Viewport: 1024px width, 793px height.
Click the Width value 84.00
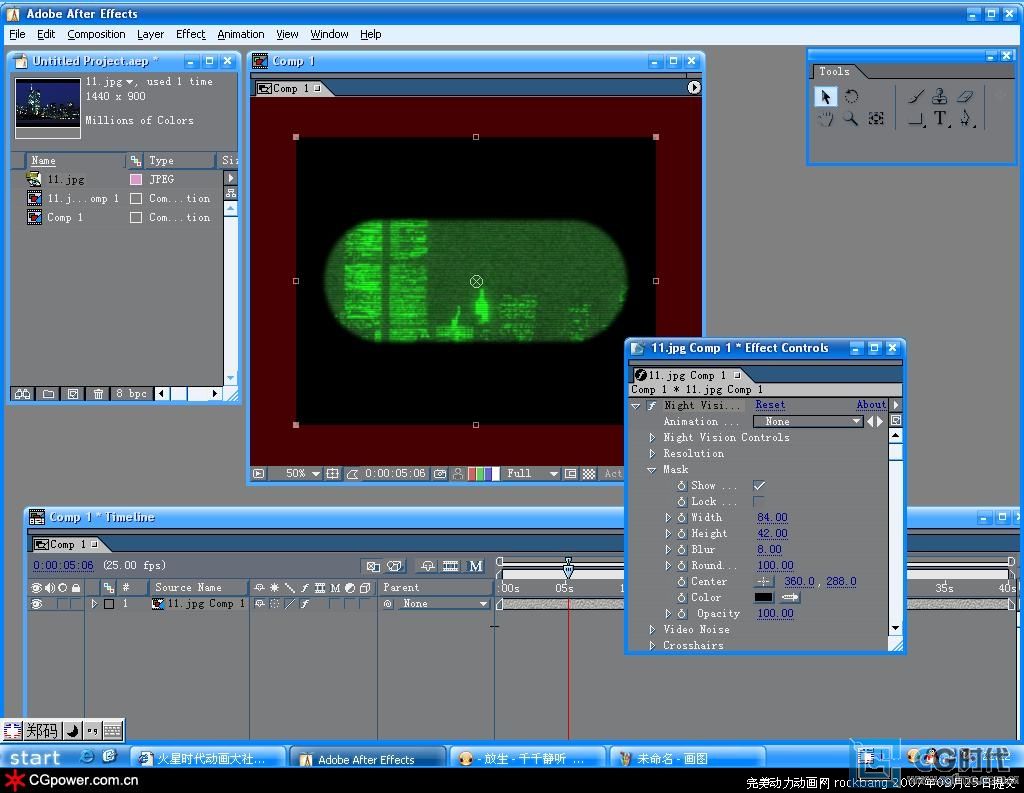coord(772,517)
